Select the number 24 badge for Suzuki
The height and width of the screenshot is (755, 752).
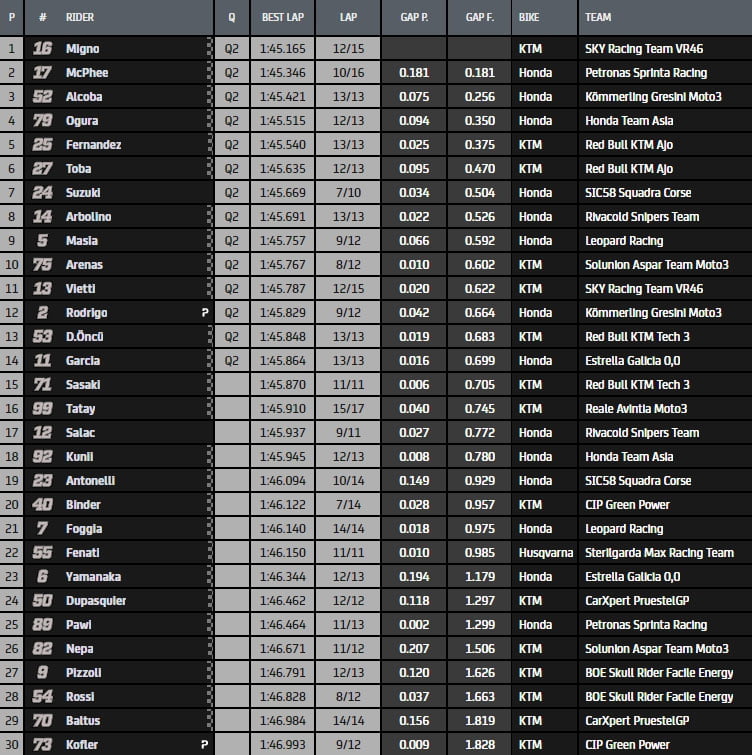click(43, 192)
